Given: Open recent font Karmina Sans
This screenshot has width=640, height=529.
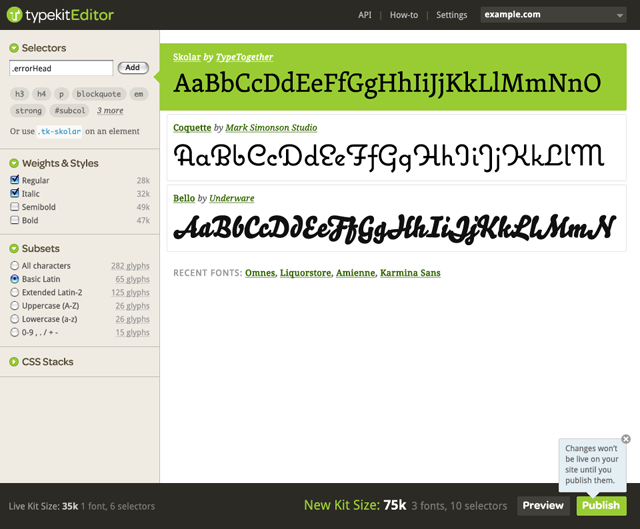Looking at the screenshot, I should (410, 273).
